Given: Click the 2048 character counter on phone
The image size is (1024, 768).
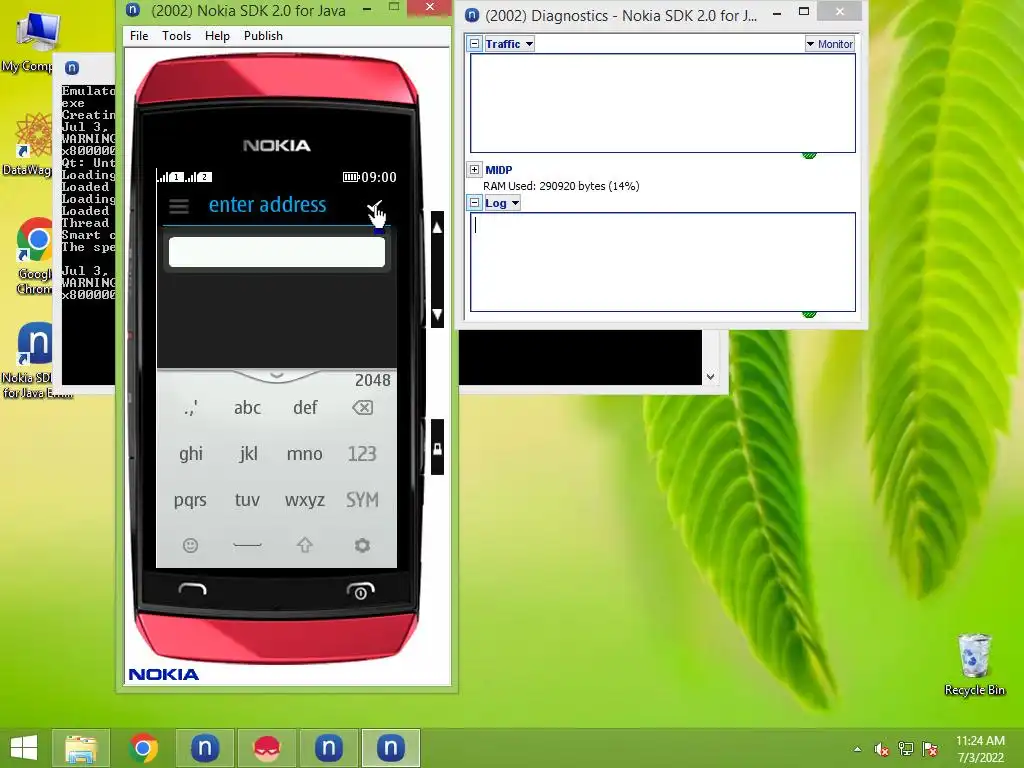Looking at the screenshot, I should click(372, 381).
